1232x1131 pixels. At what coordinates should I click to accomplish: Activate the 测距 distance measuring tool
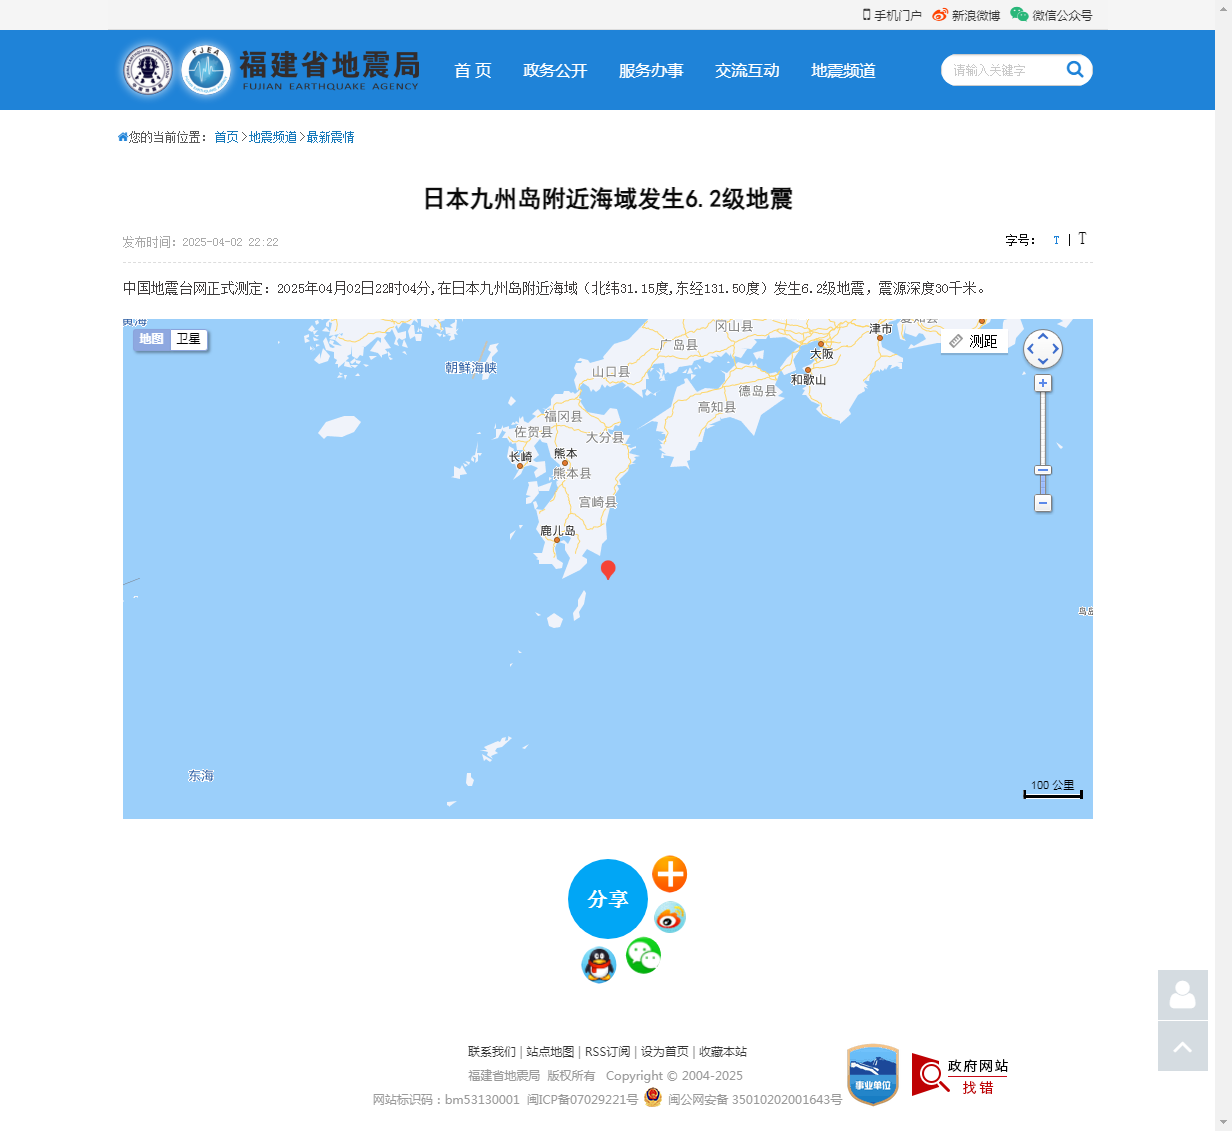tap(974, 340)
